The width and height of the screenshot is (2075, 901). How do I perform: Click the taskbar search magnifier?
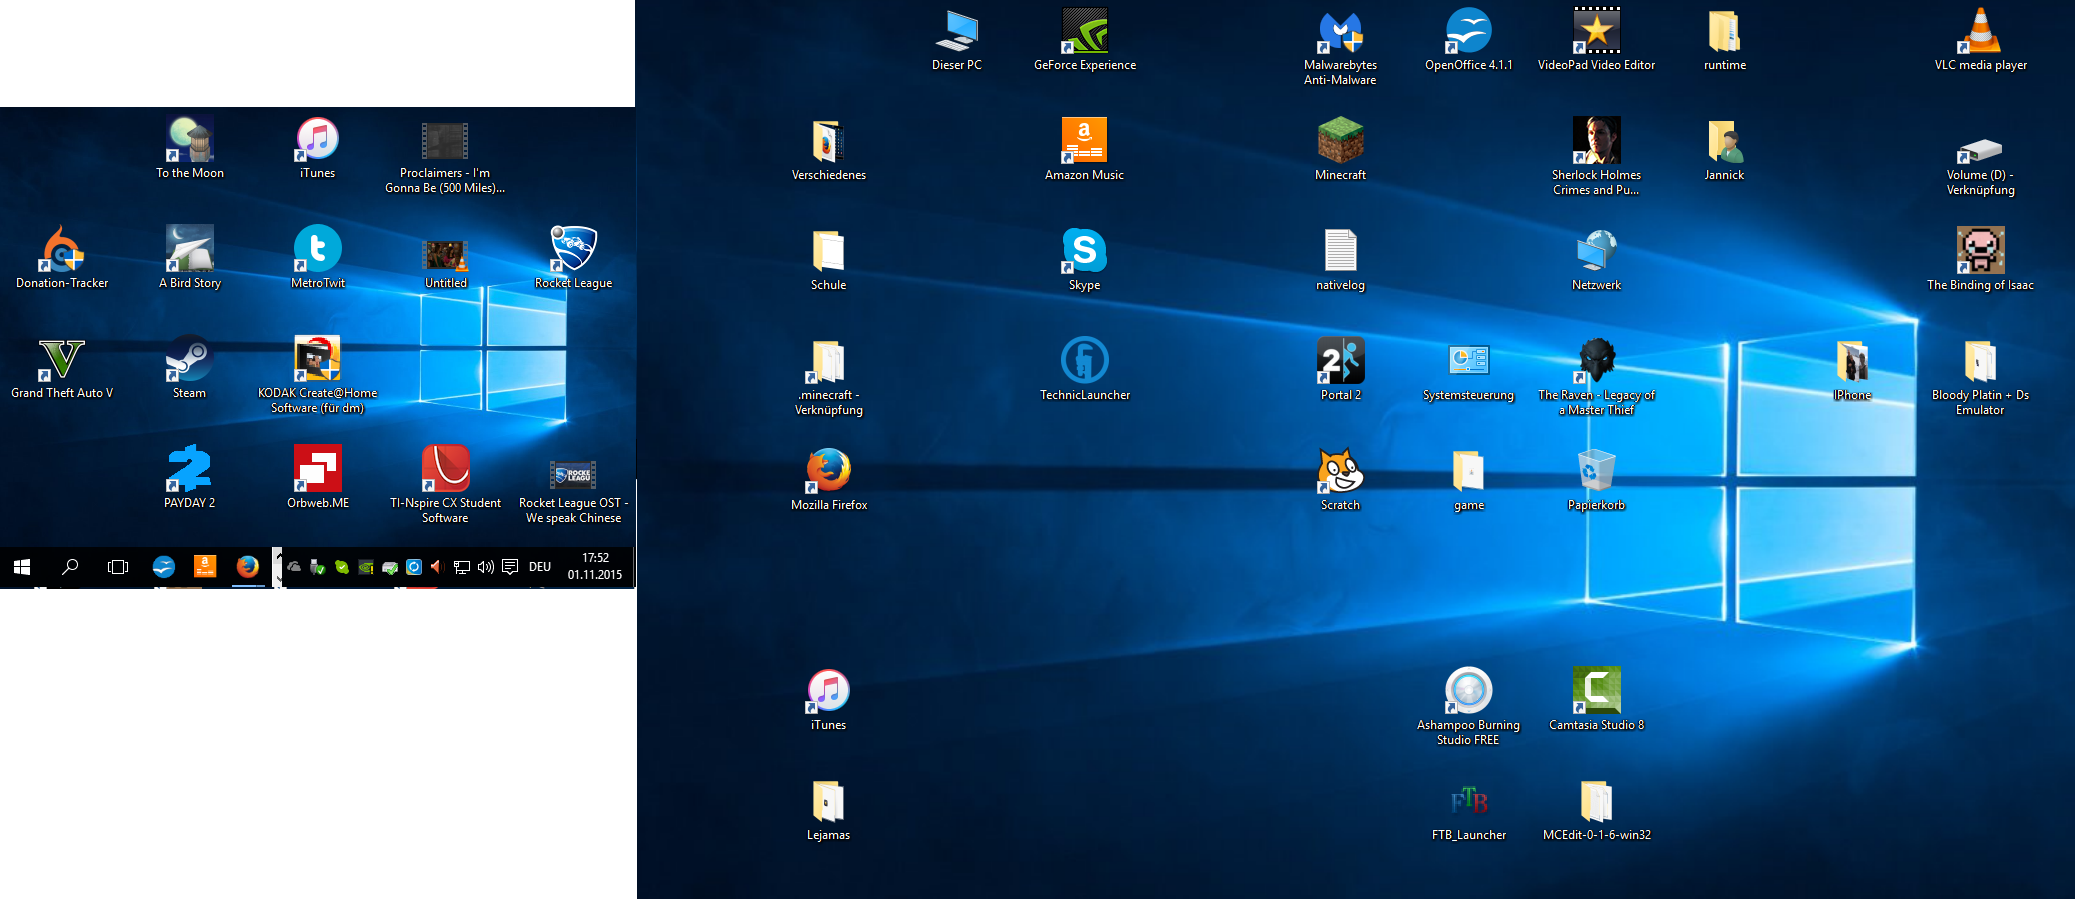click(70, 567)
